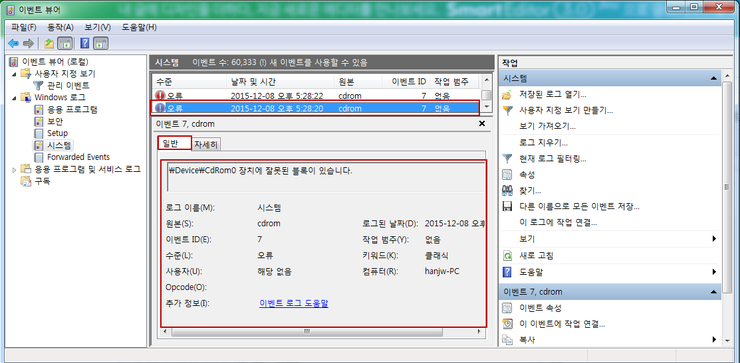The image size is (740, 363).
Task: Collapse the 사용자 지정 보기 tree node
Action: (x=14, y=74)
